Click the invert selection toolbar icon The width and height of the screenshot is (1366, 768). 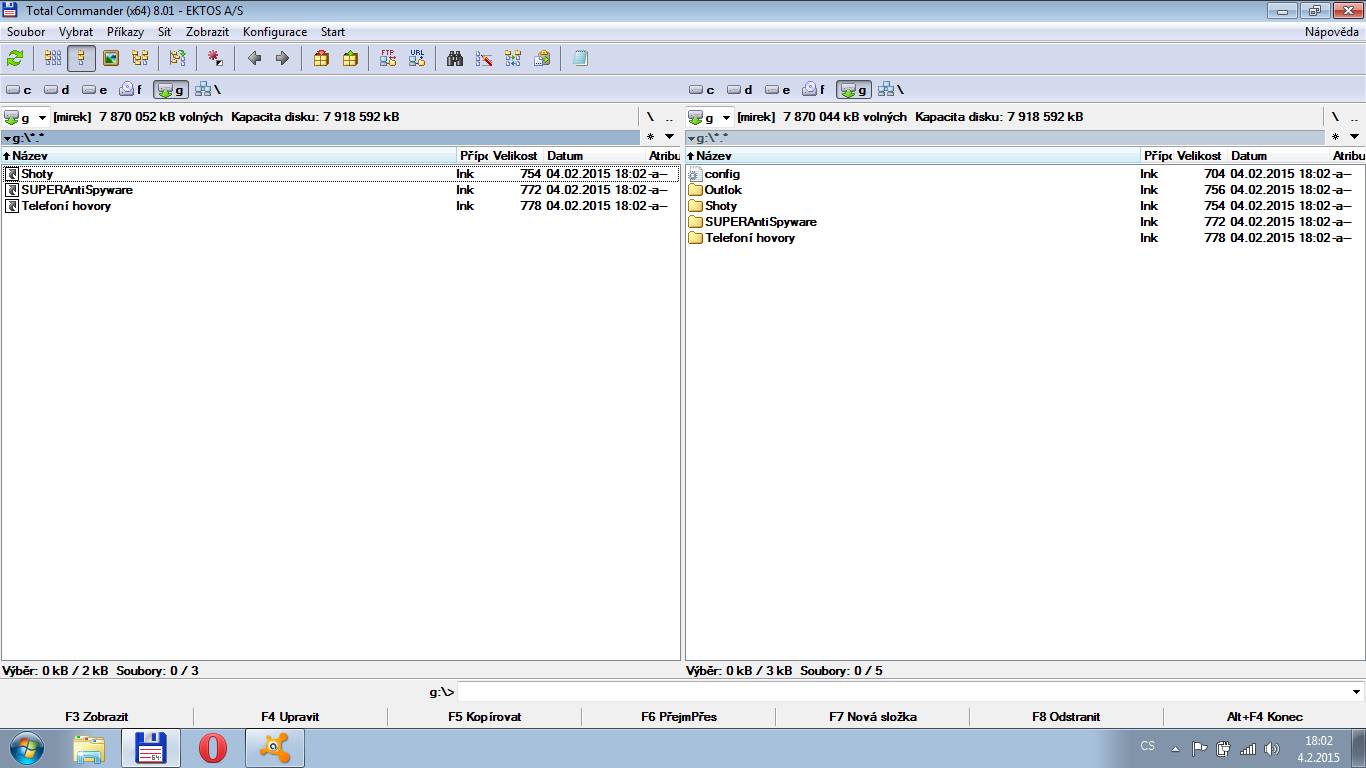[177, 58]
